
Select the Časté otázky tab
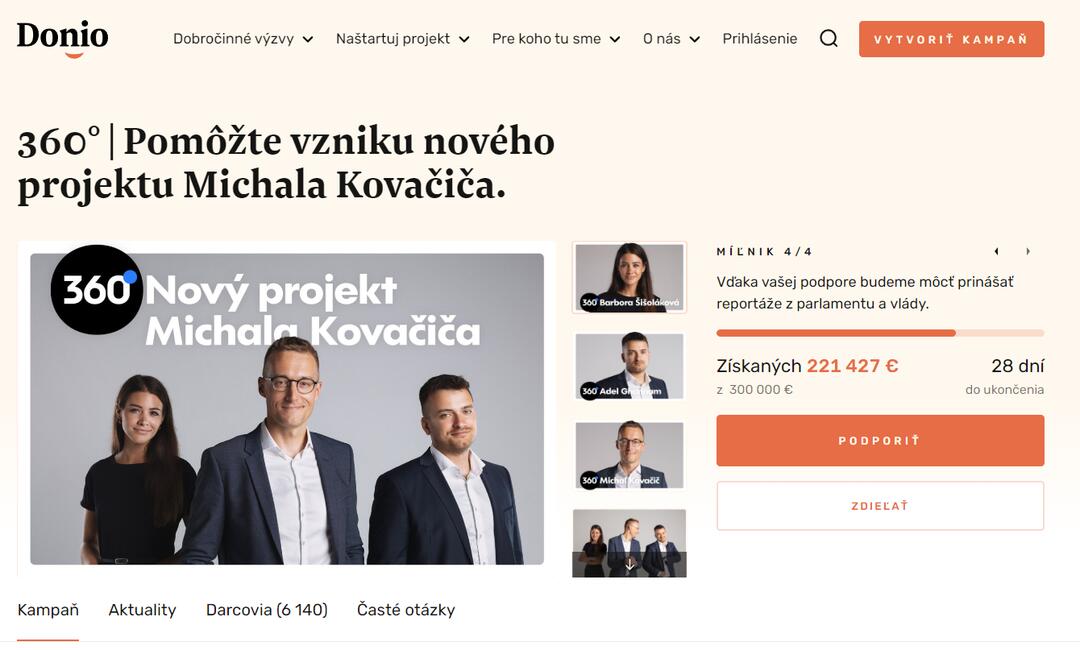(x=406, y=610)
